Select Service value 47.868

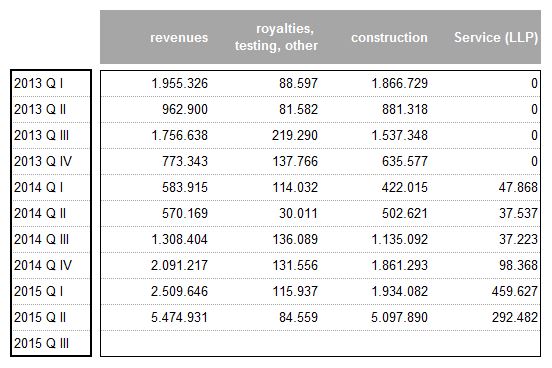(x=518, y=187)
